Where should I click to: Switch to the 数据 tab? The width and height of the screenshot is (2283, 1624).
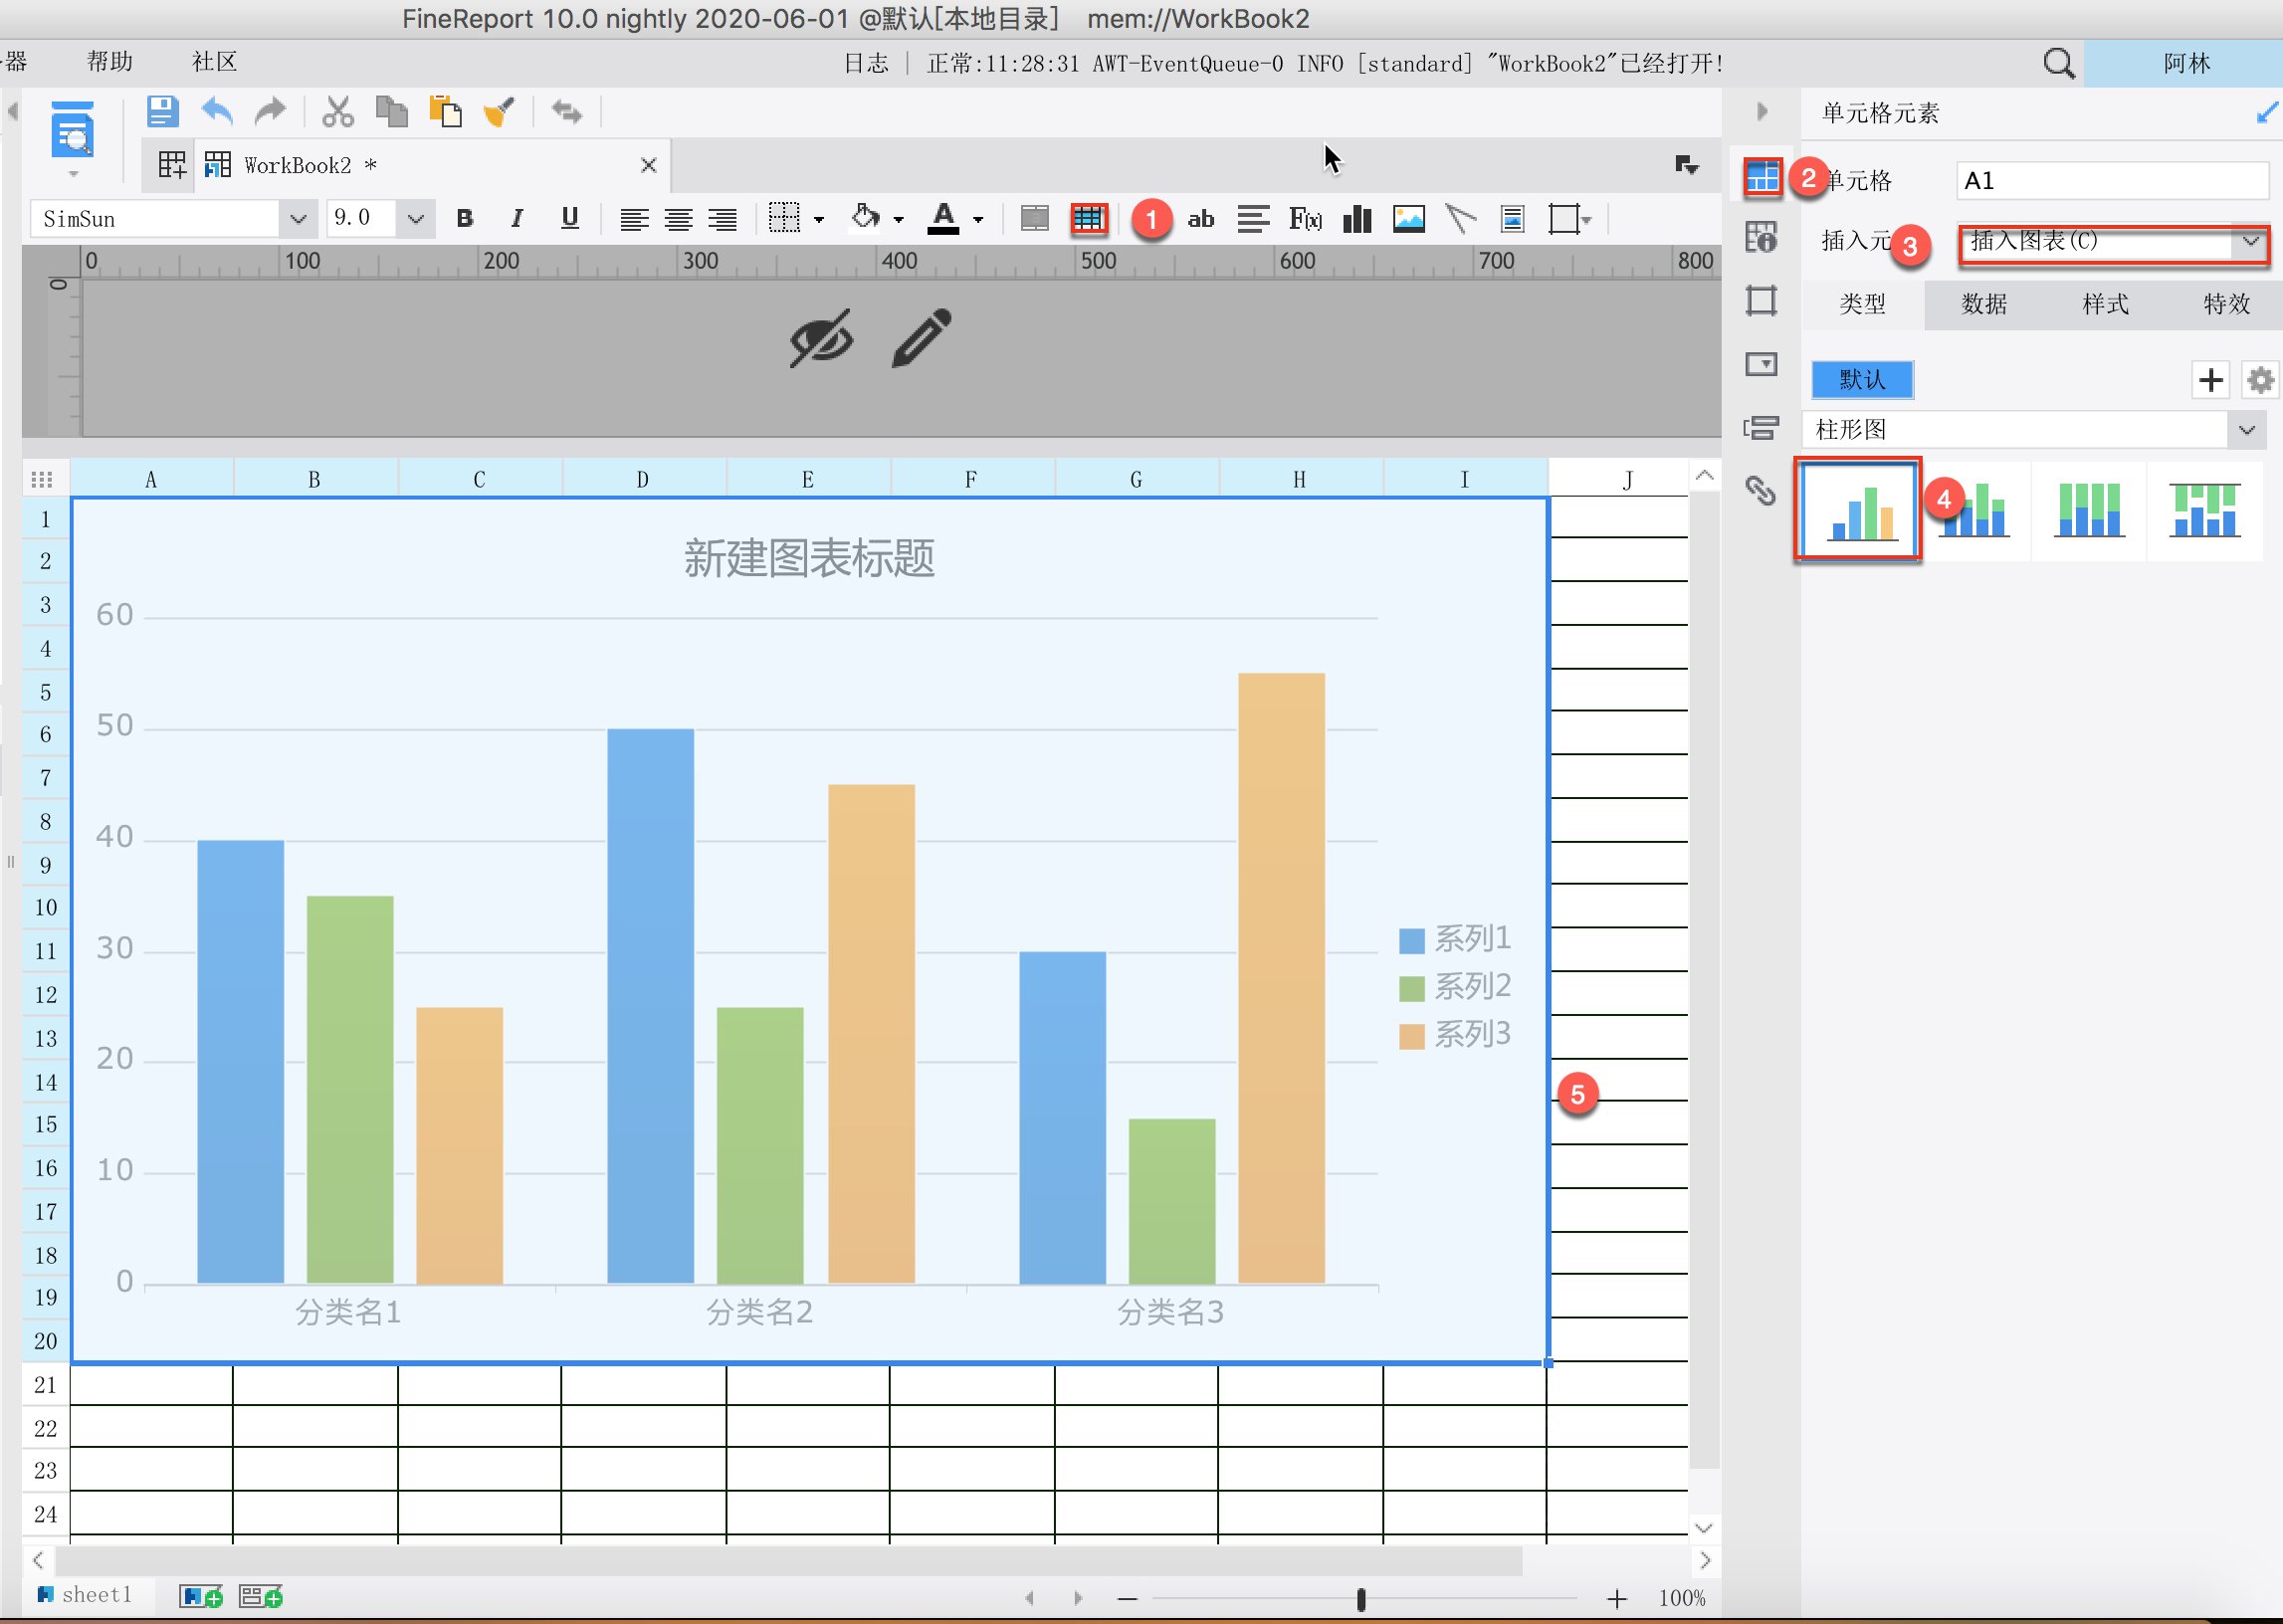point(1983,304)
